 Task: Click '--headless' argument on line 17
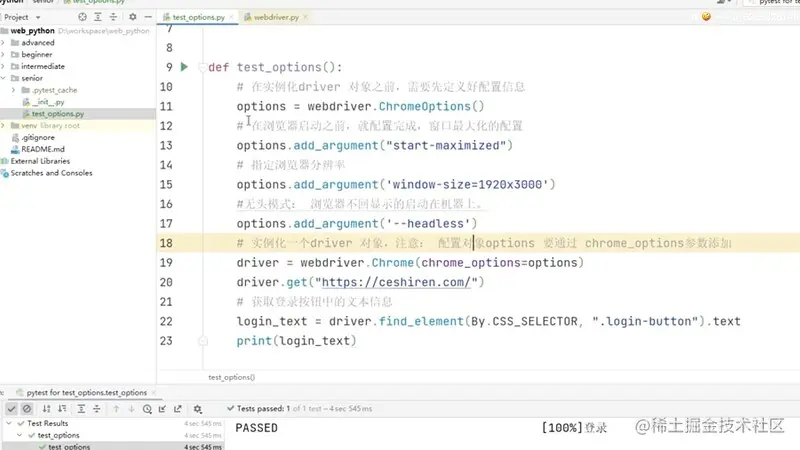coord(428,223)
